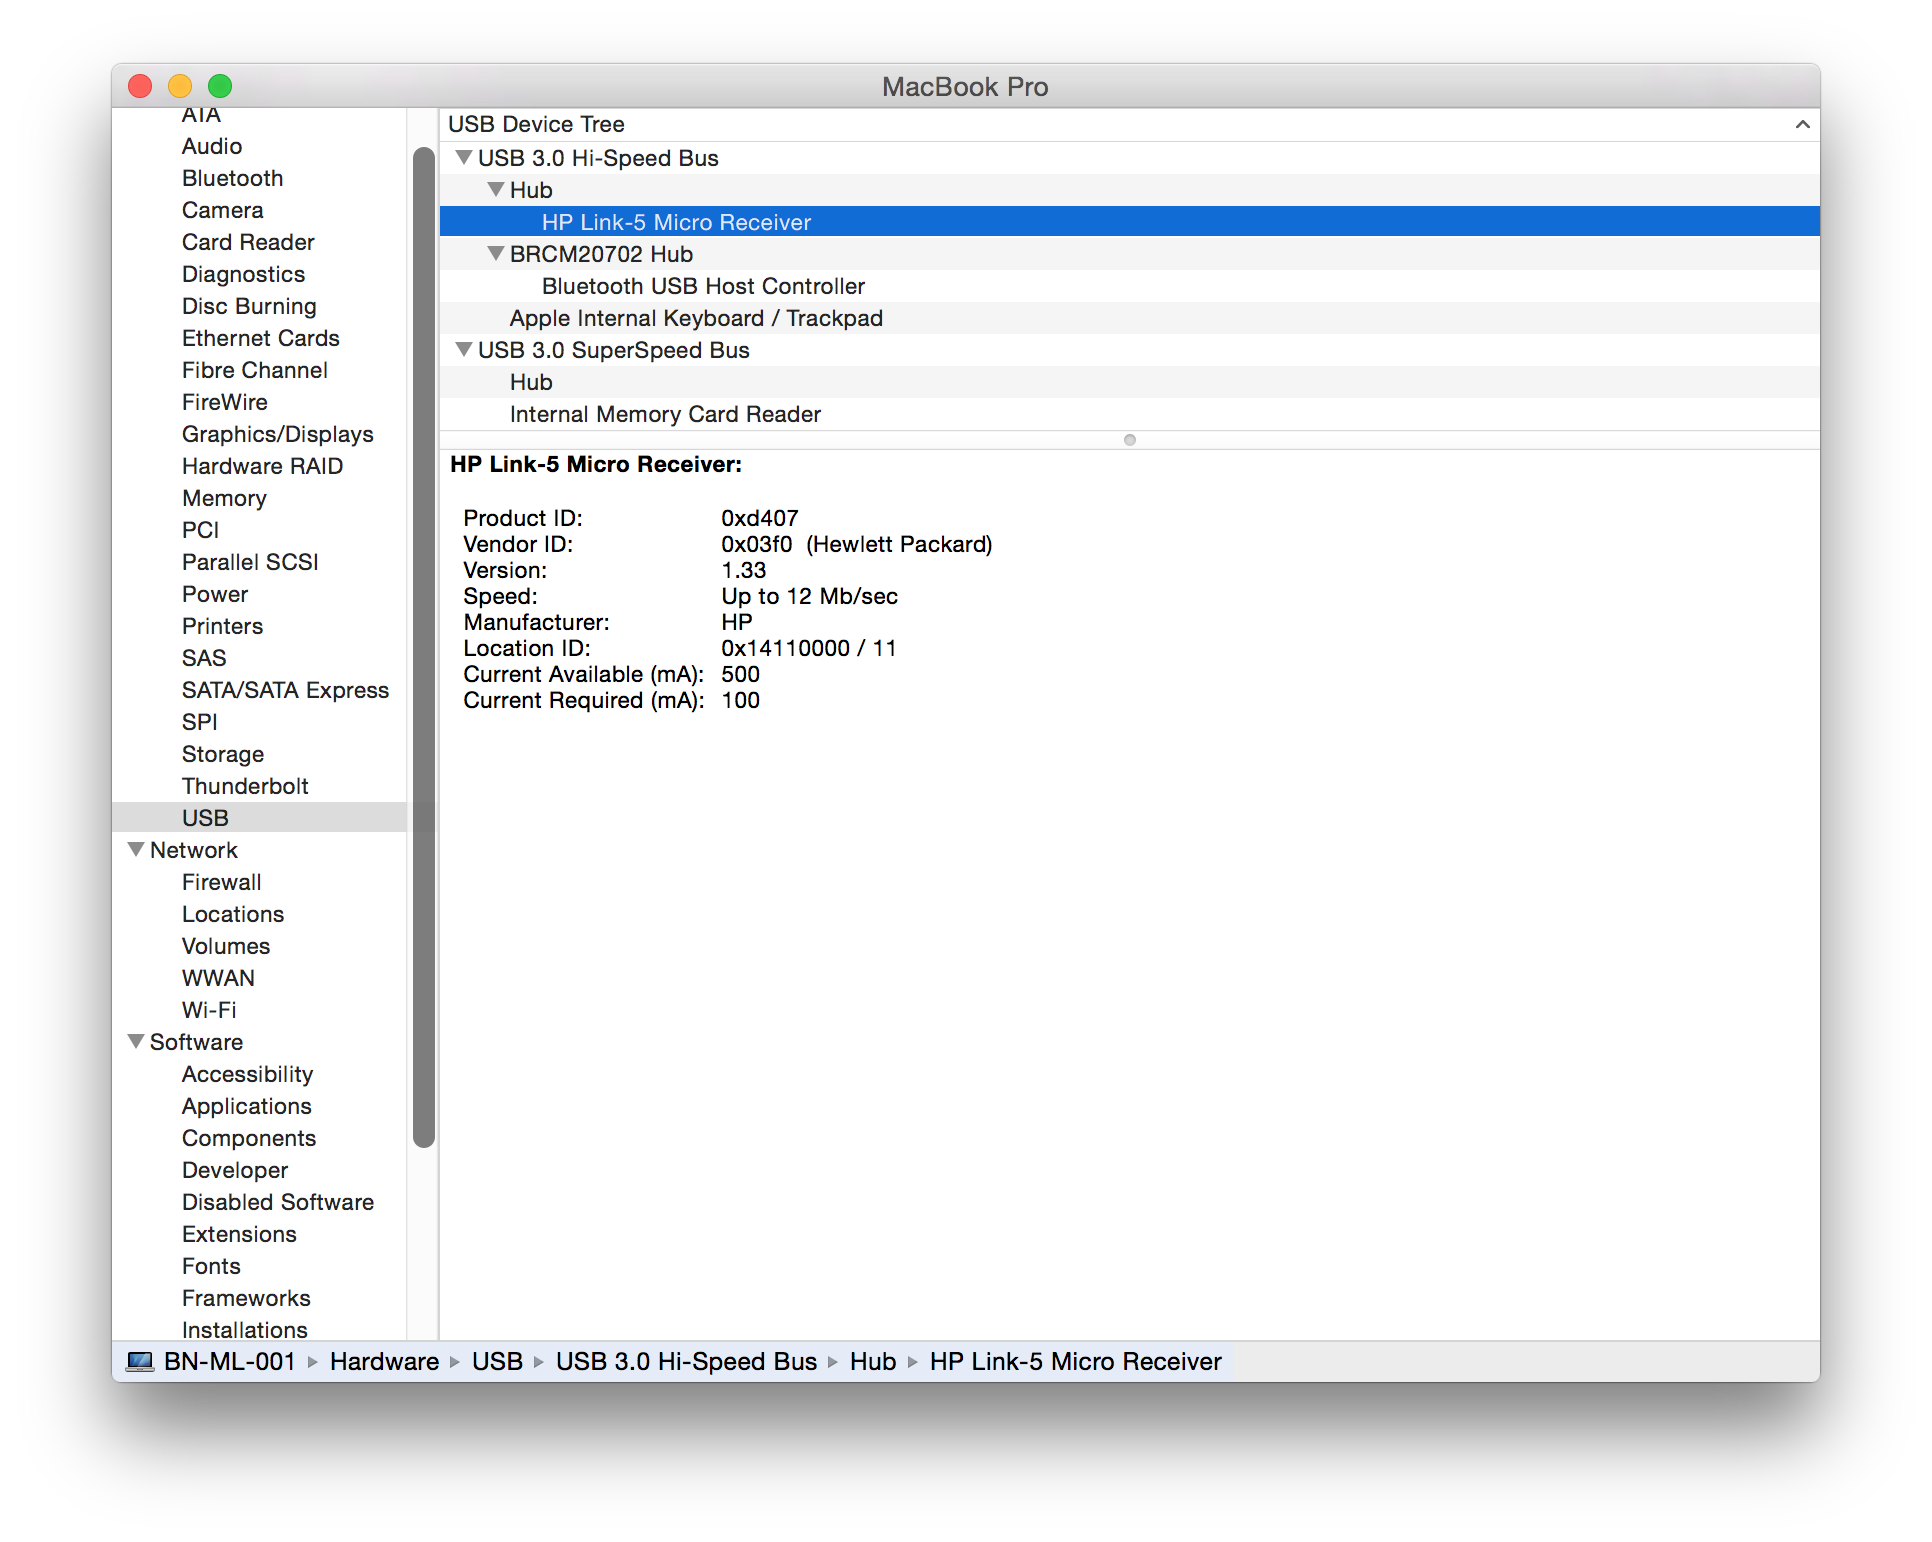Open Thunderbolt in the sidebar
Viewport: 1932px width, 1542px height.
pyautogui.click(x=245, y=786)
